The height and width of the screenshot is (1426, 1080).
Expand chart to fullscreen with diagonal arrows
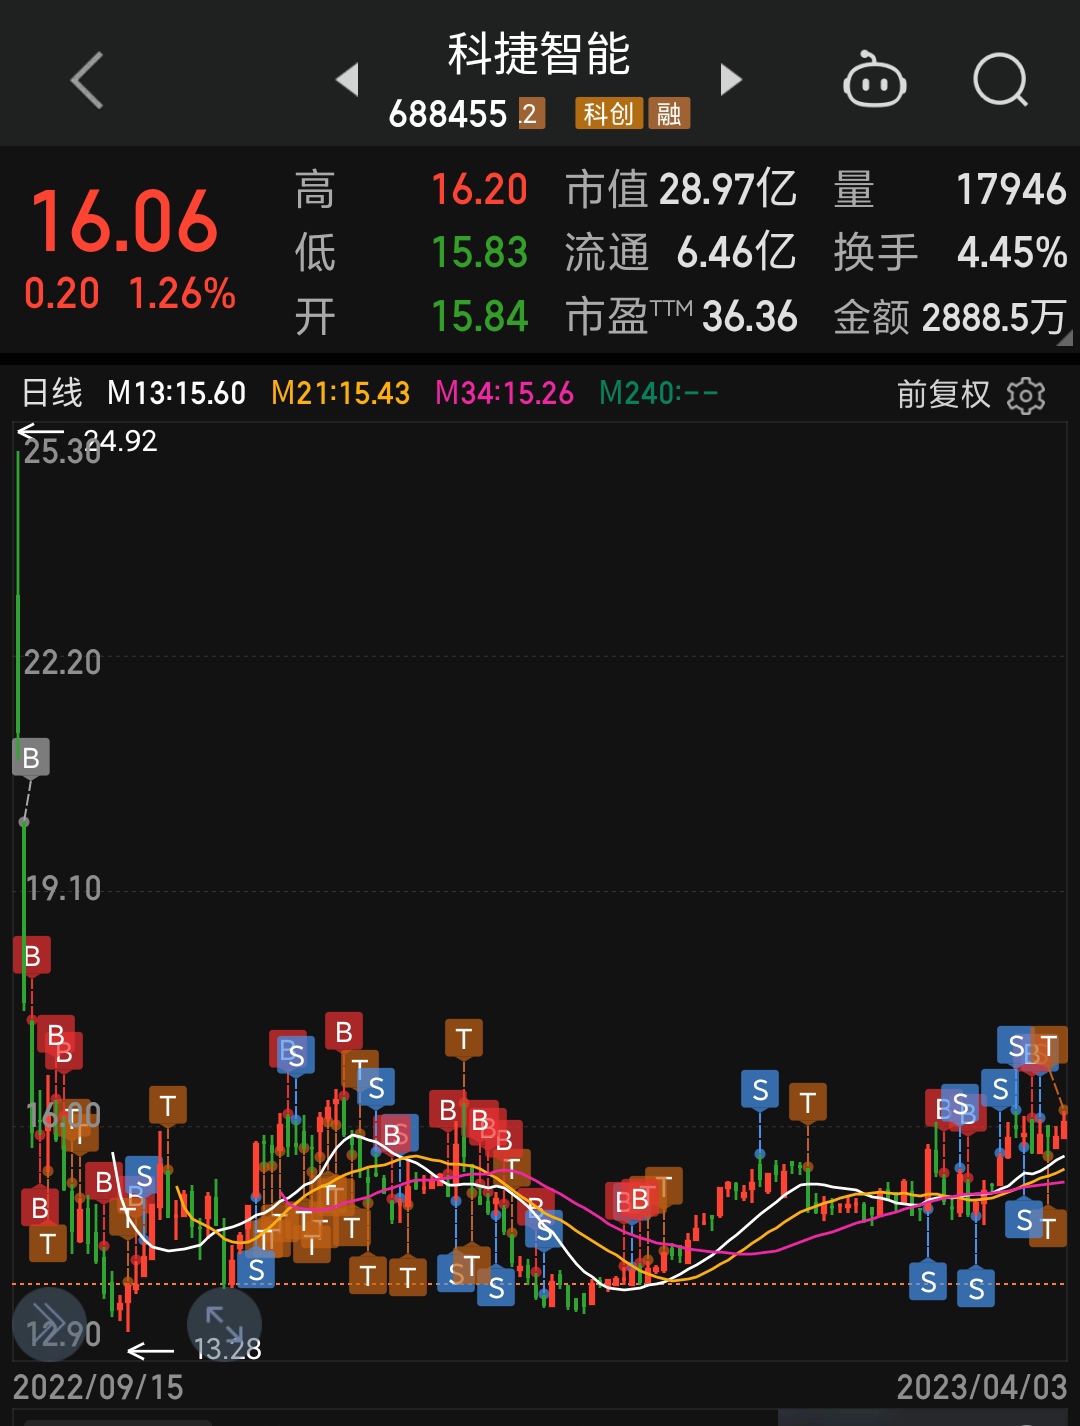[225, 1324]
